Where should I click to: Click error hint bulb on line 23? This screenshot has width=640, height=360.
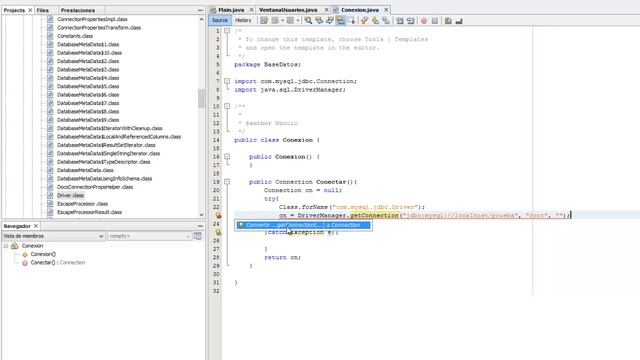click(218, 215)
